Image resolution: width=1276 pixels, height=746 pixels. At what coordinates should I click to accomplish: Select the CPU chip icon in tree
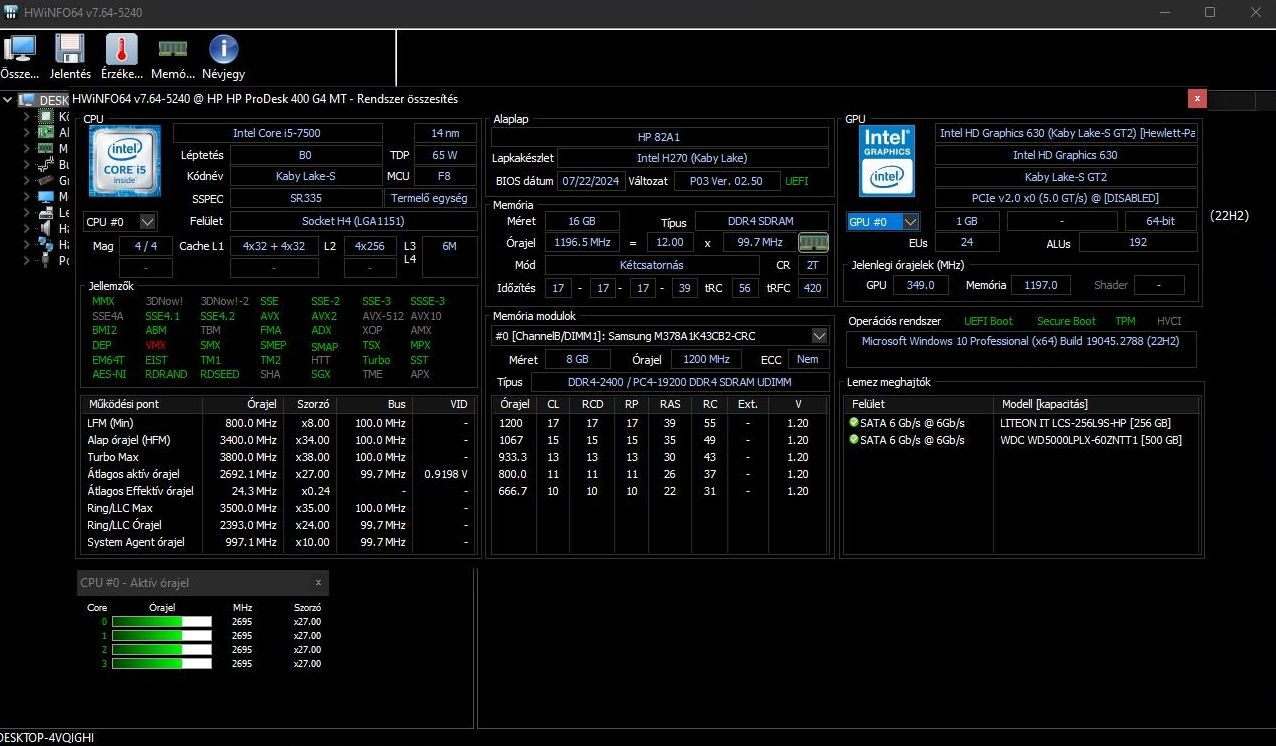point(46,116)
